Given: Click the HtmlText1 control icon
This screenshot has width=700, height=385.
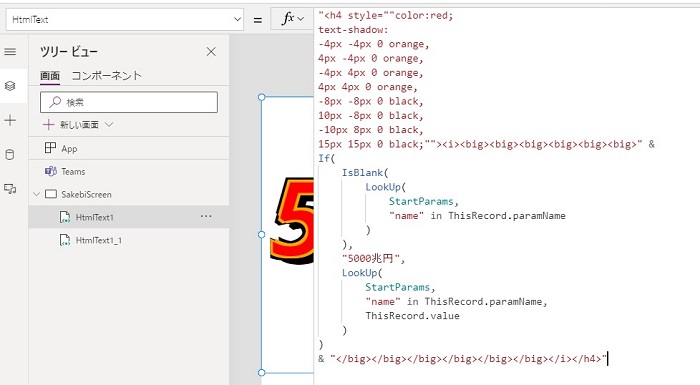Looking at the screenshot, I should [x=65, y=217].
